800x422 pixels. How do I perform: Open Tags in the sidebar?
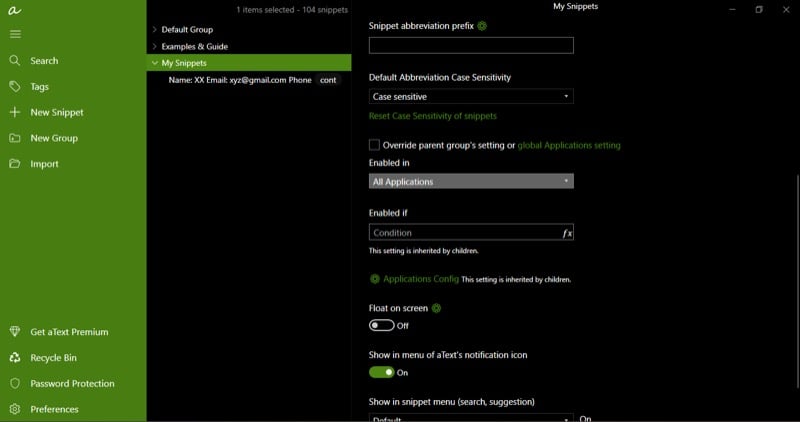39,87
